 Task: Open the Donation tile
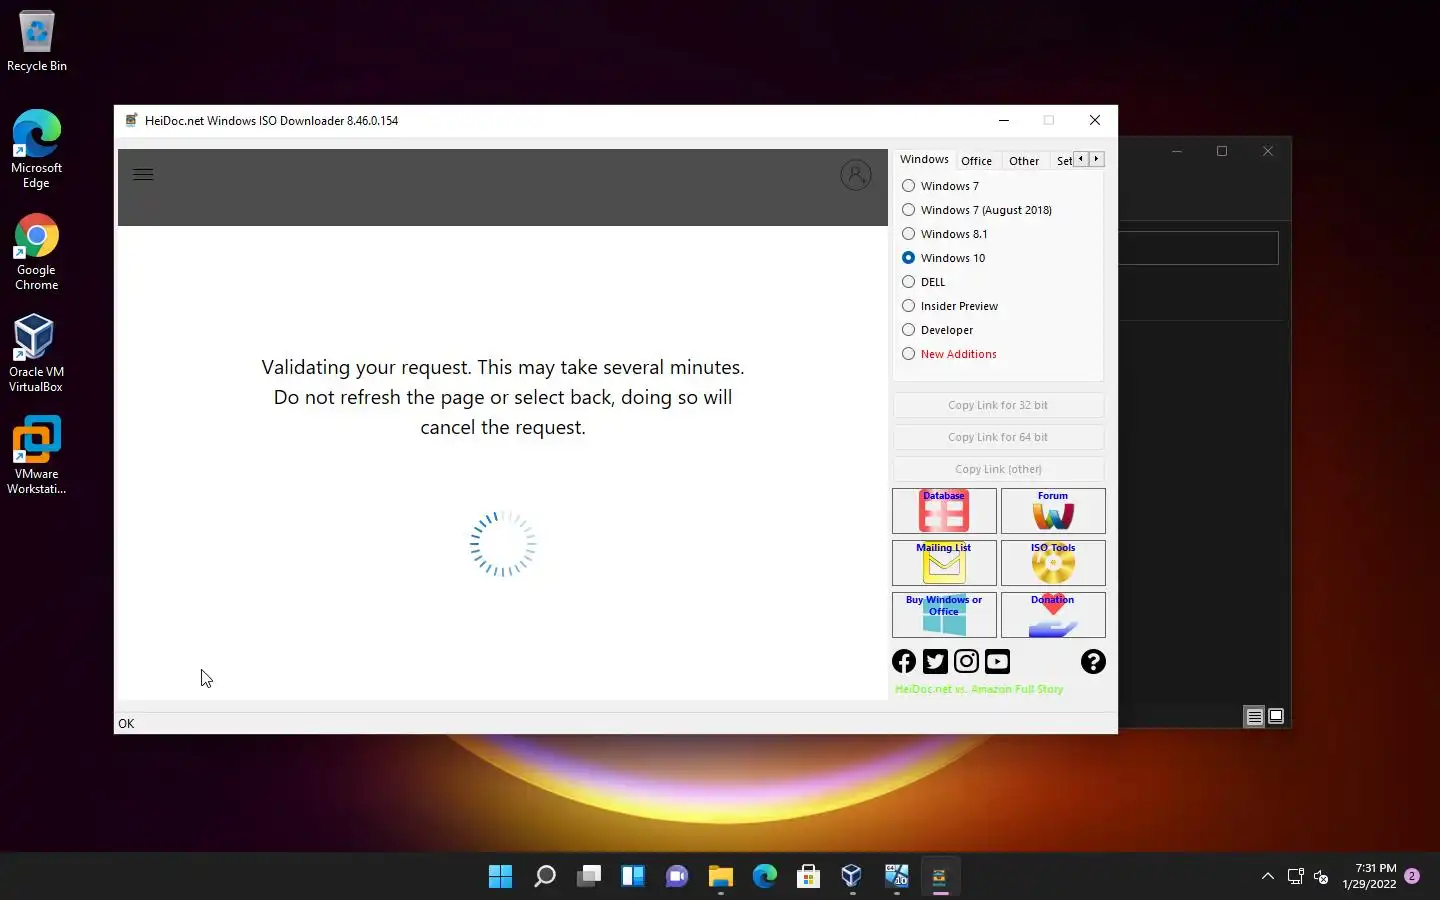pyautogui.click(x=1053, y=615)
